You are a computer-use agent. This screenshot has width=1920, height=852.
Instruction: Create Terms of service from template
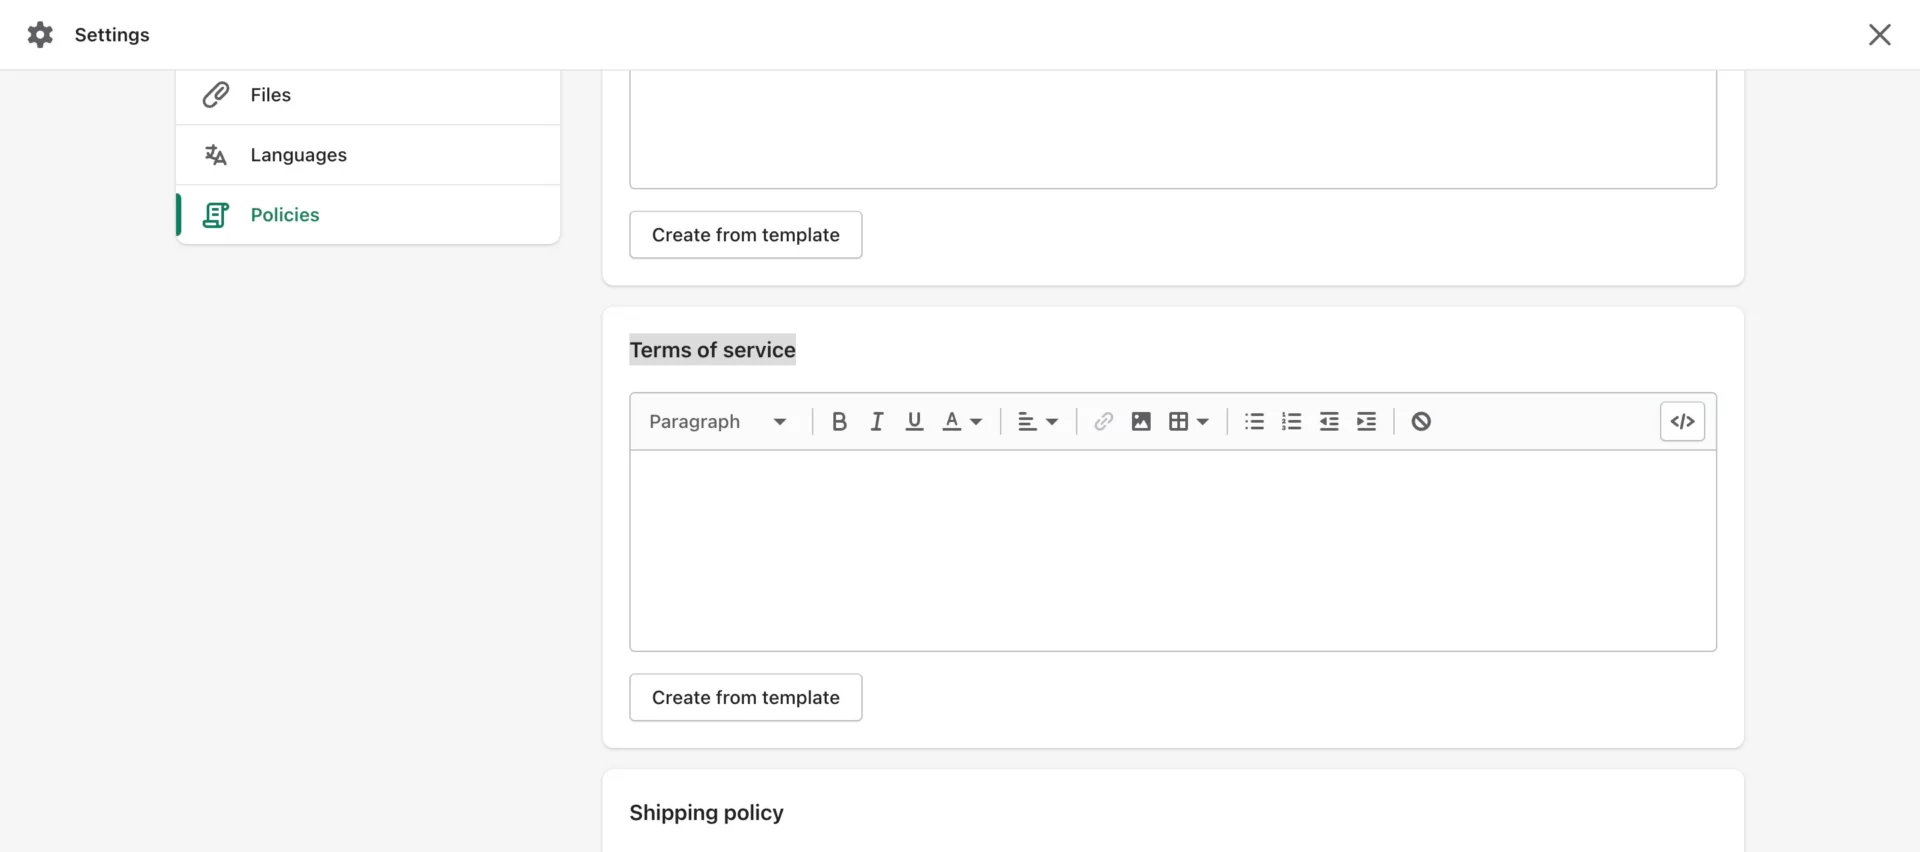click(x=746, y=698)
